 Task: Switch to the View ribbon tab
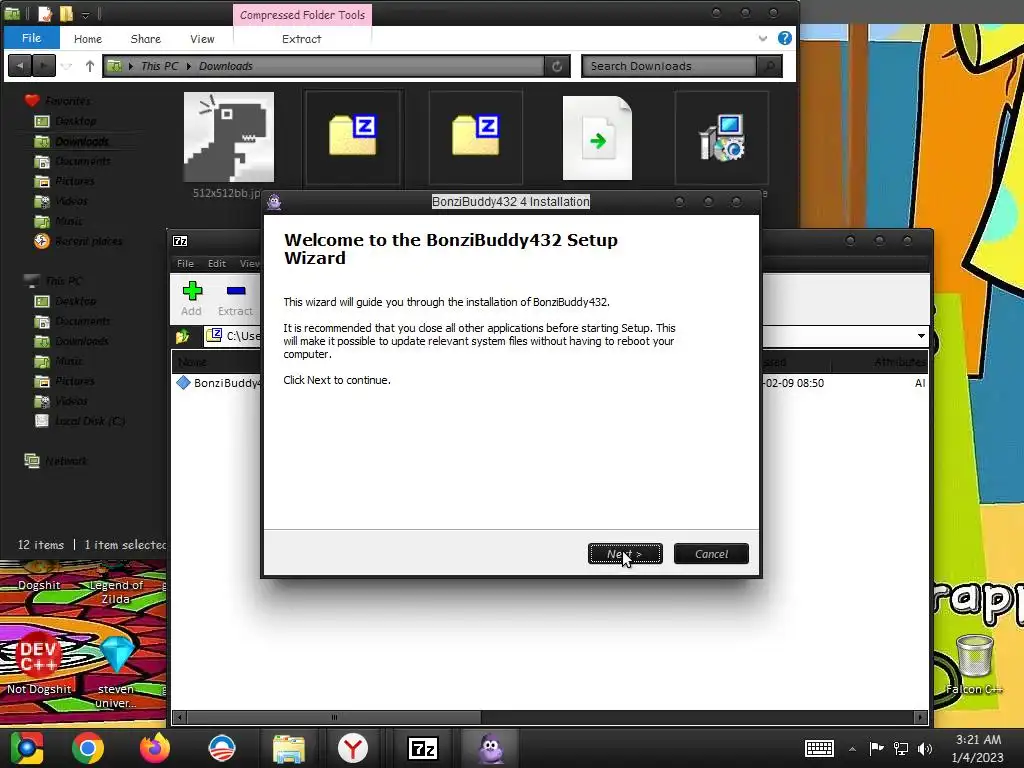[202, 39]
